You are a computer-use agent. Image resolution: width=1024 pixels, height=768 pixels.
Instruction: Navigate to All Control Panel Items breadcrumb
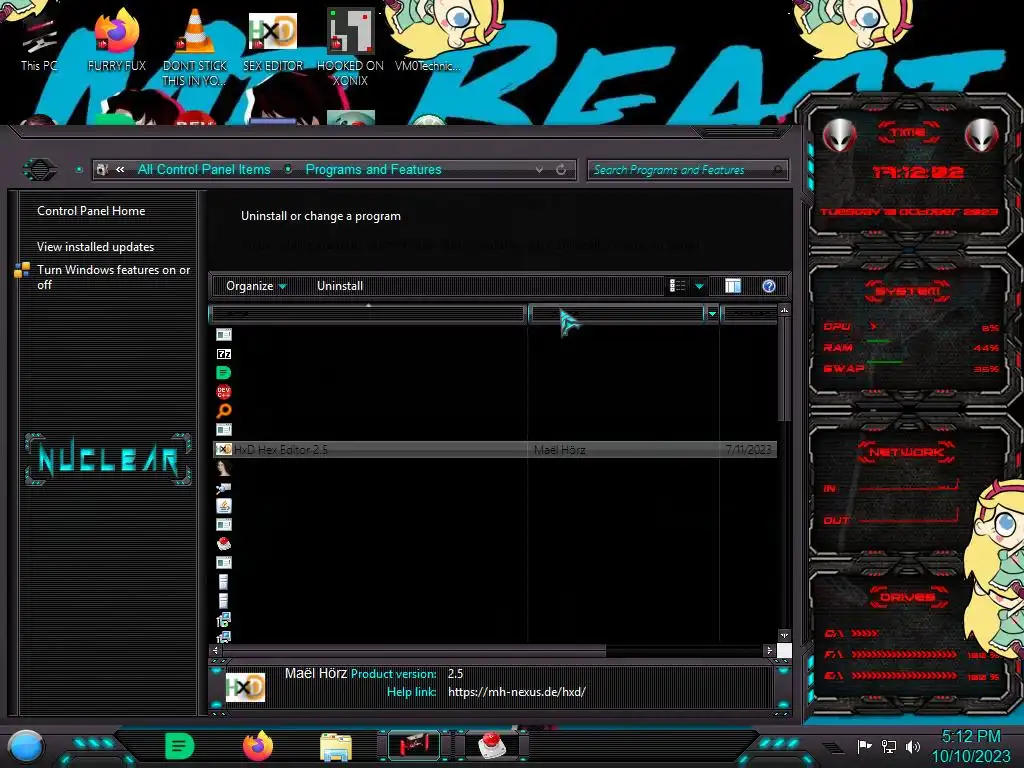point(204,169)
